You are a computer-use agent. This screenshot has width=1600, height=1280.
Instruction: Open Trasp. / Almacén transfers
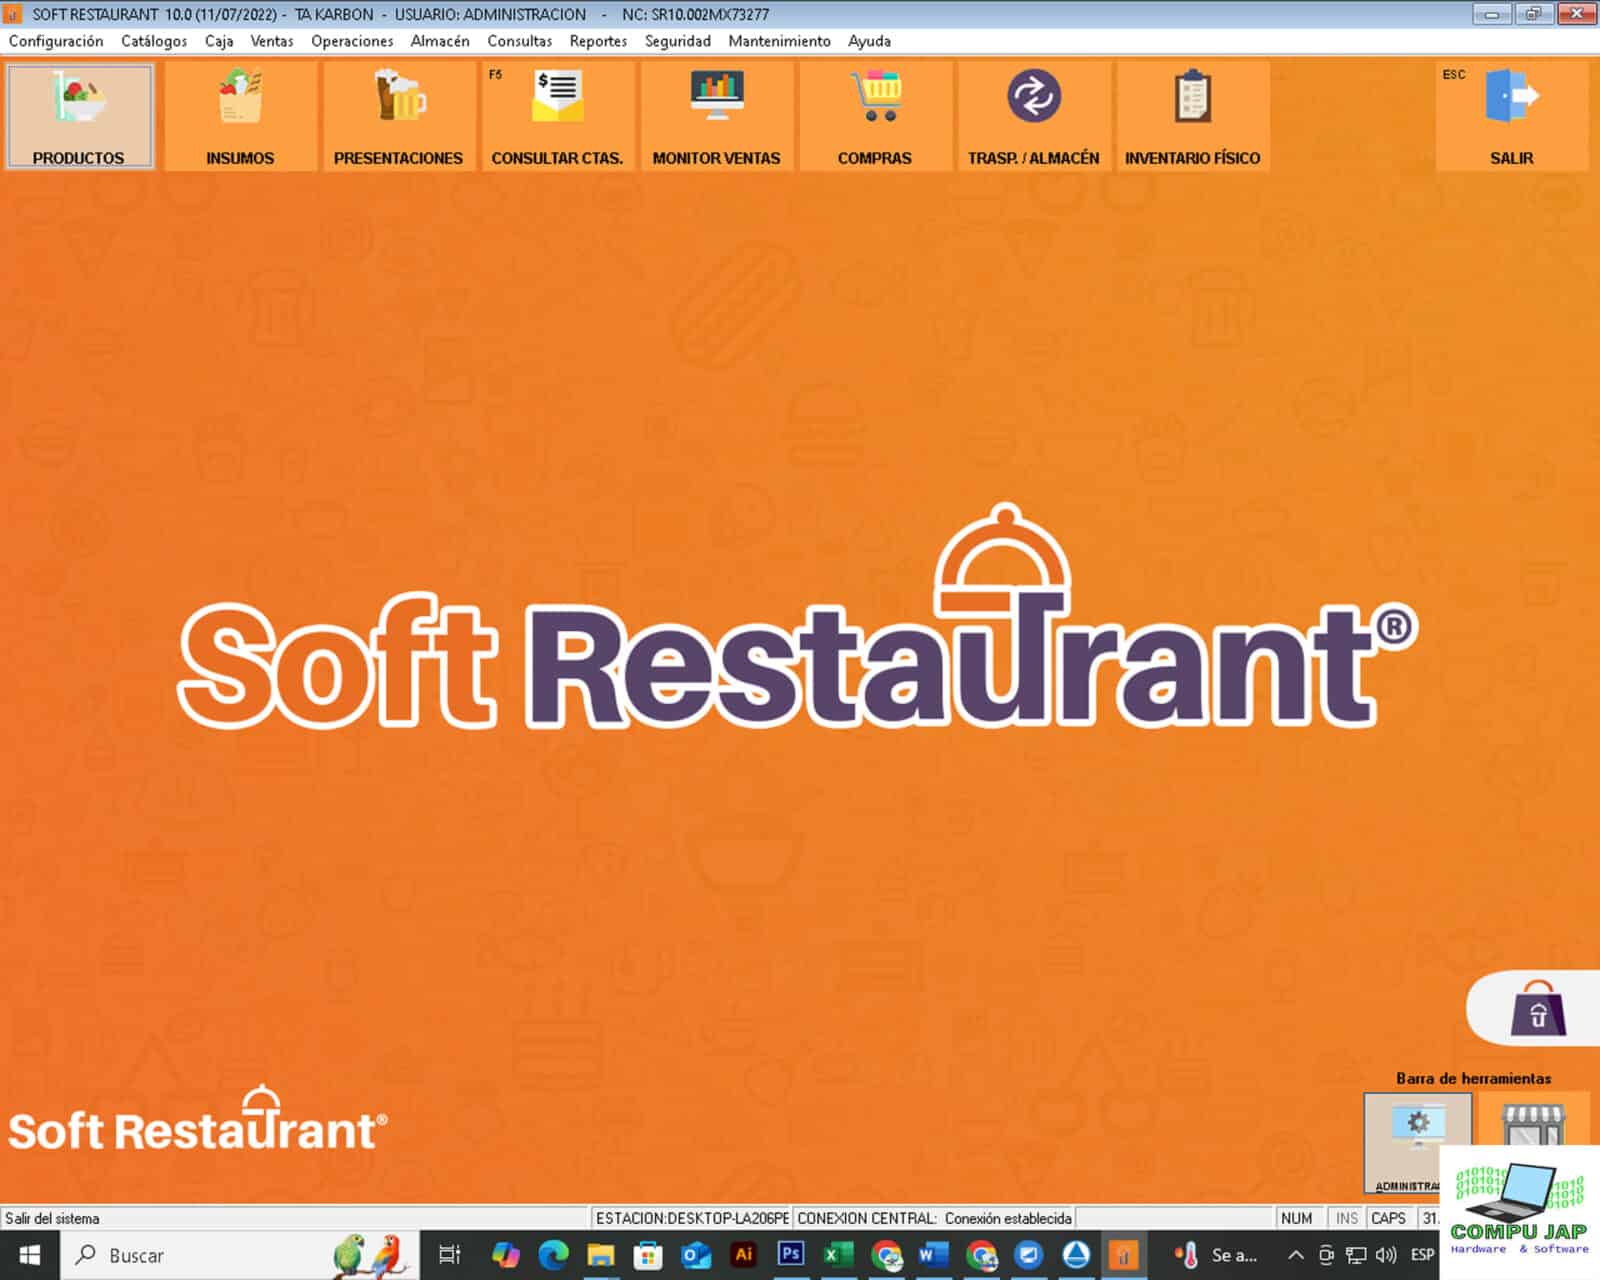1033,116
